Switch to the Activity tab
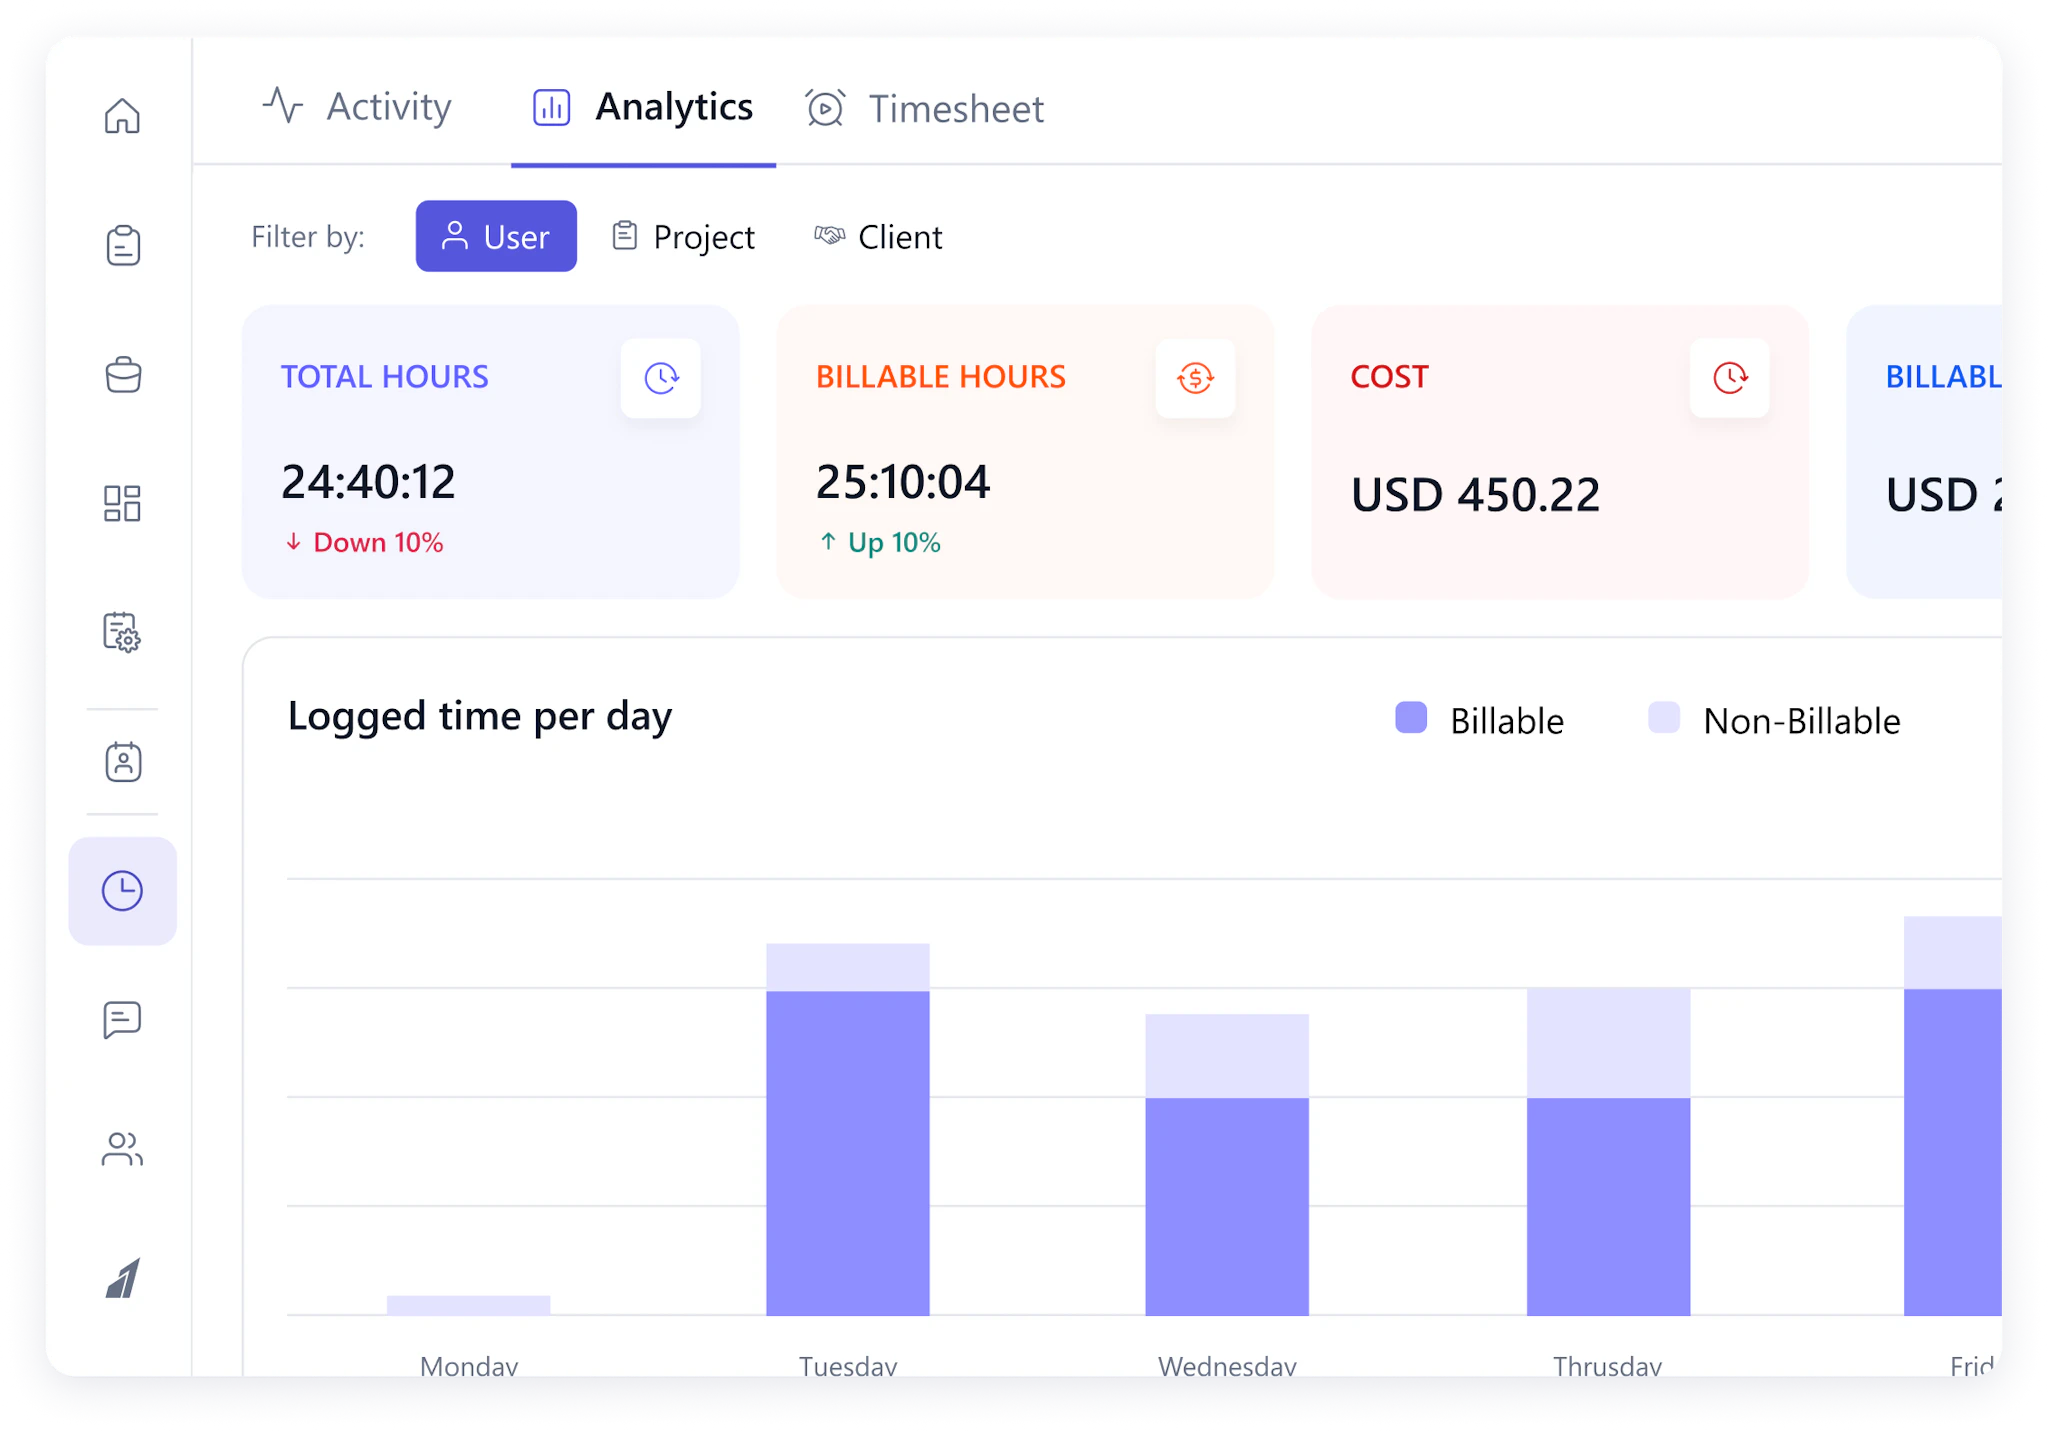The width and height of the screenshot is (2048, 1432). (357, 106)
